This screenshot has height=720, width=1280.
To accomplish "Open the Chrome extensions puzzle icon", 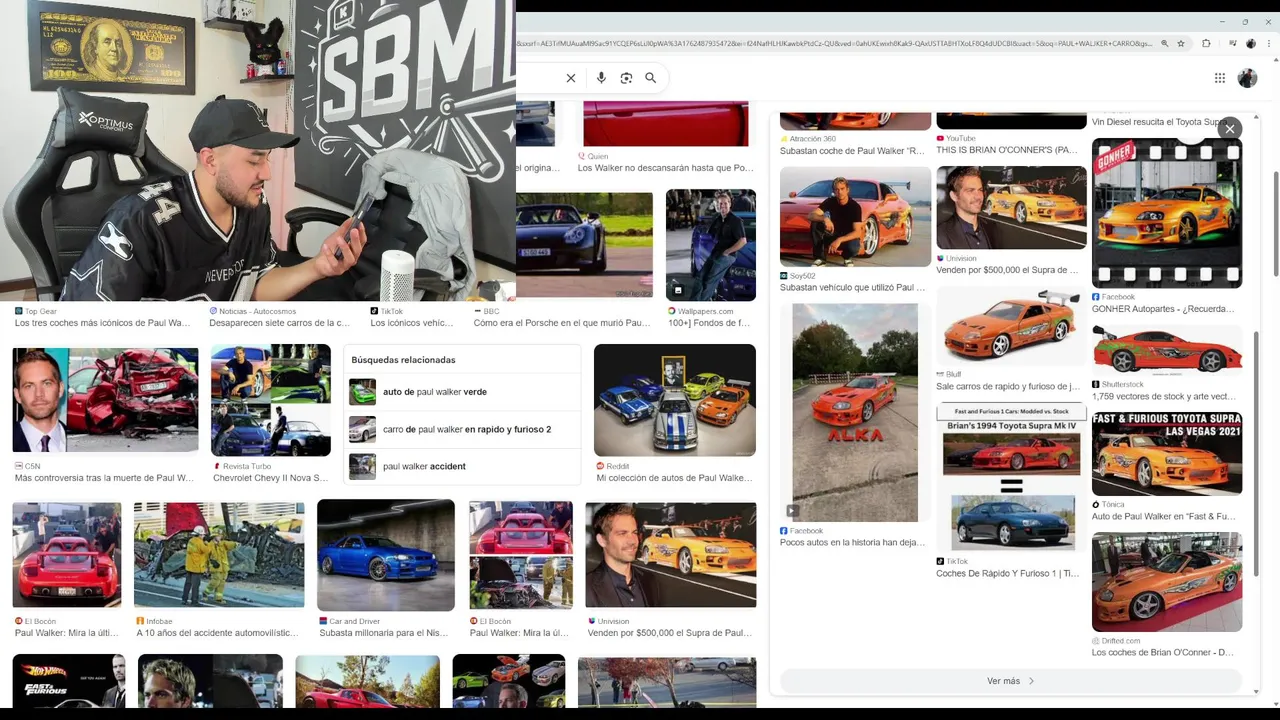I will 1206,44.
